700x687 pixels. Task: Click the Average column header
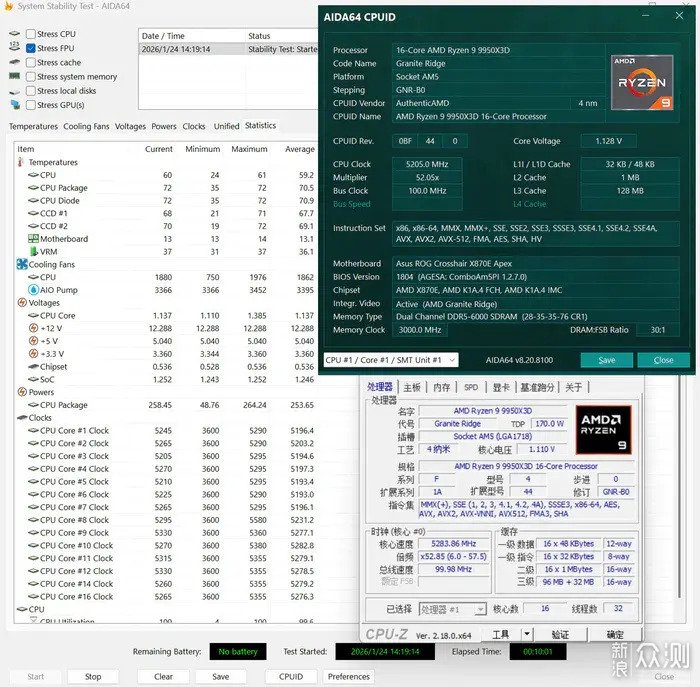click(x=300, y=149)
